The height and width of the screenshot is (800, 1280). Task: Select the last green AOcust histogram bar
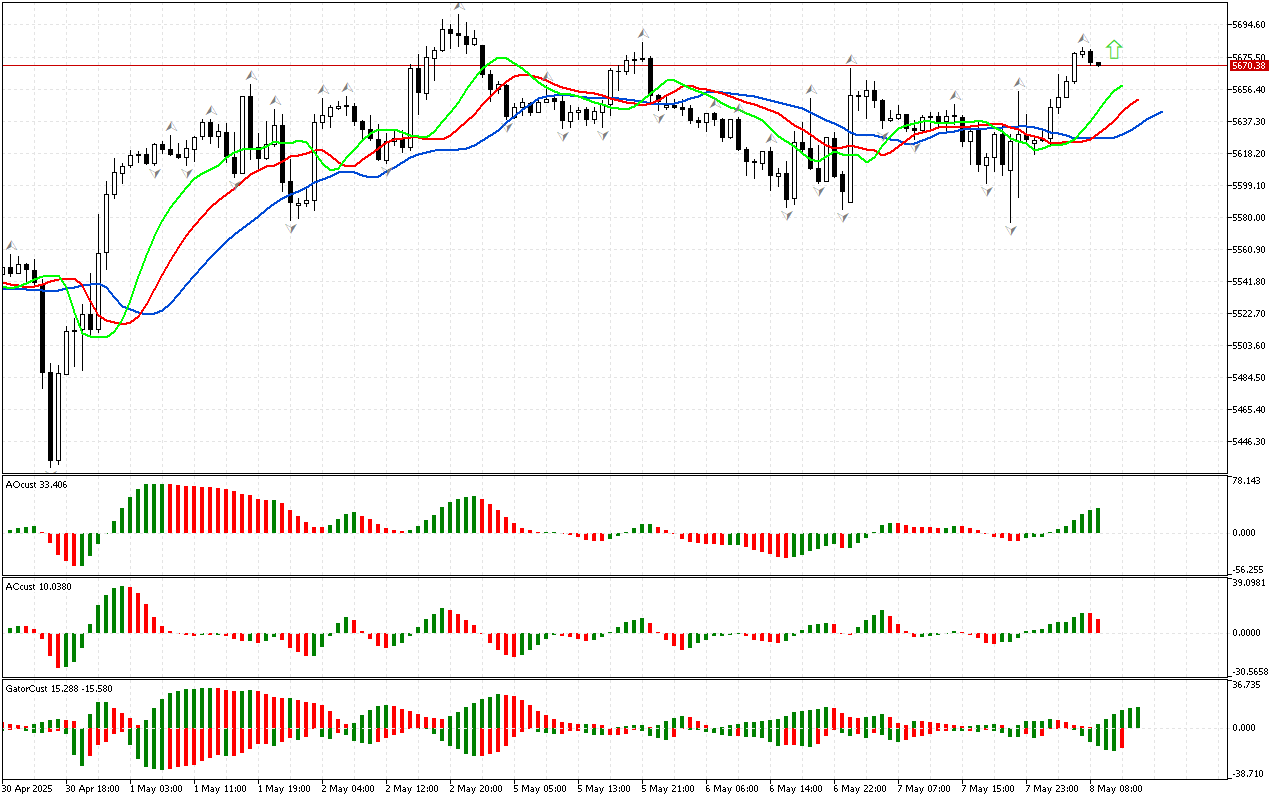(x=1098, y=520)
